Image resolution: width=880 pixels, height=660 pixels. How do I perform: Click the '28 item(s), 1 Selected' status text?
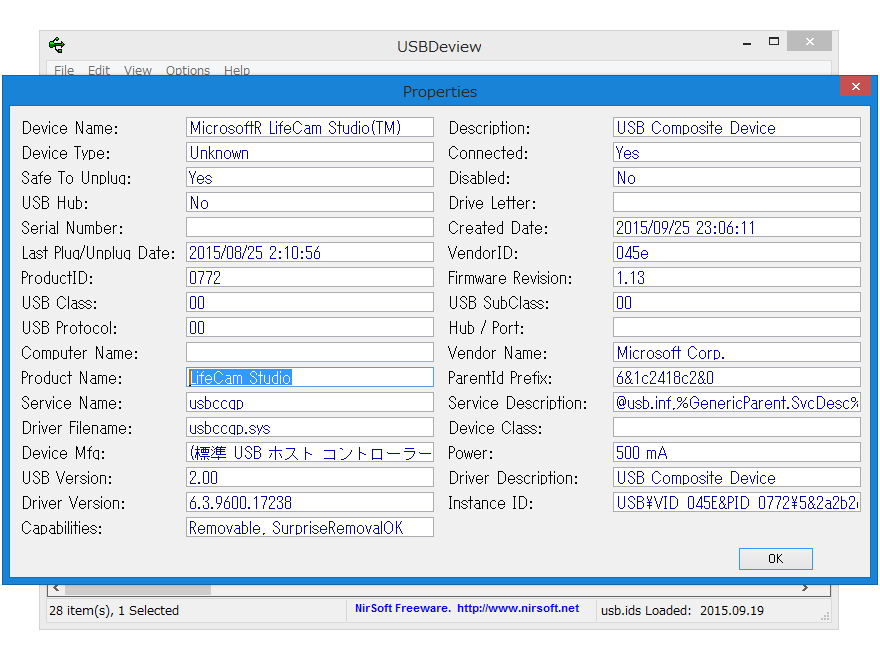pyautogui.click(x=114, y=611)
